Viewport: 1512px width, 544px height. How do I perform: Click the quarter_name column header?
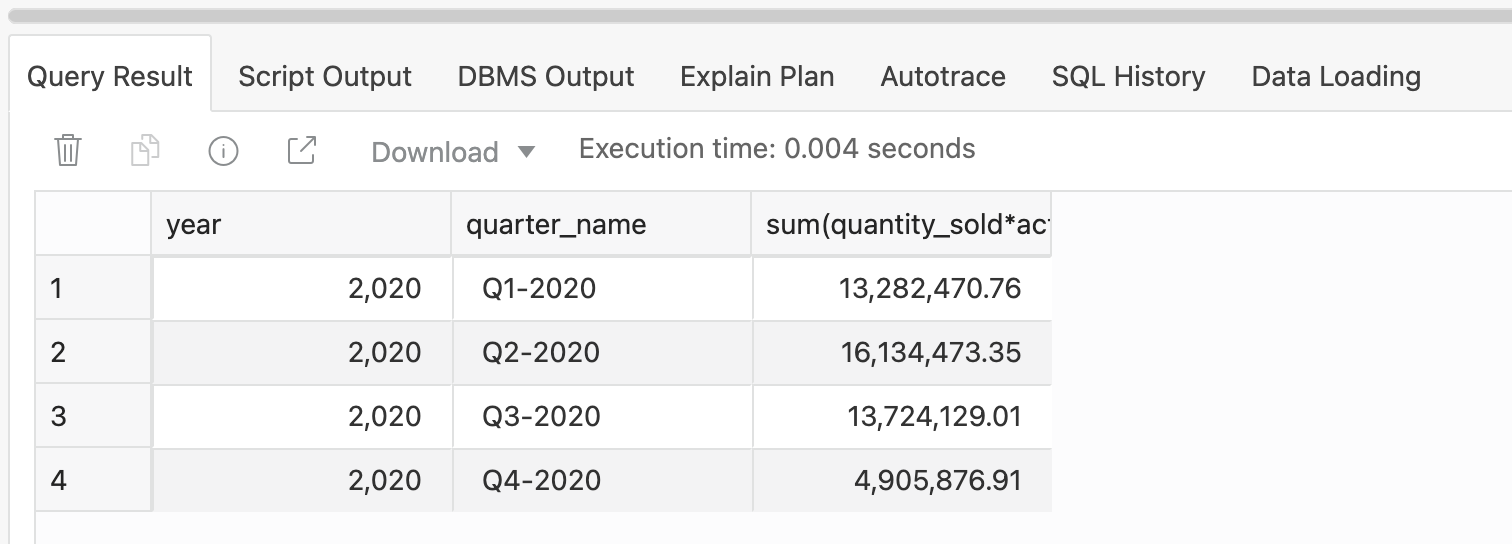(601, 225)
